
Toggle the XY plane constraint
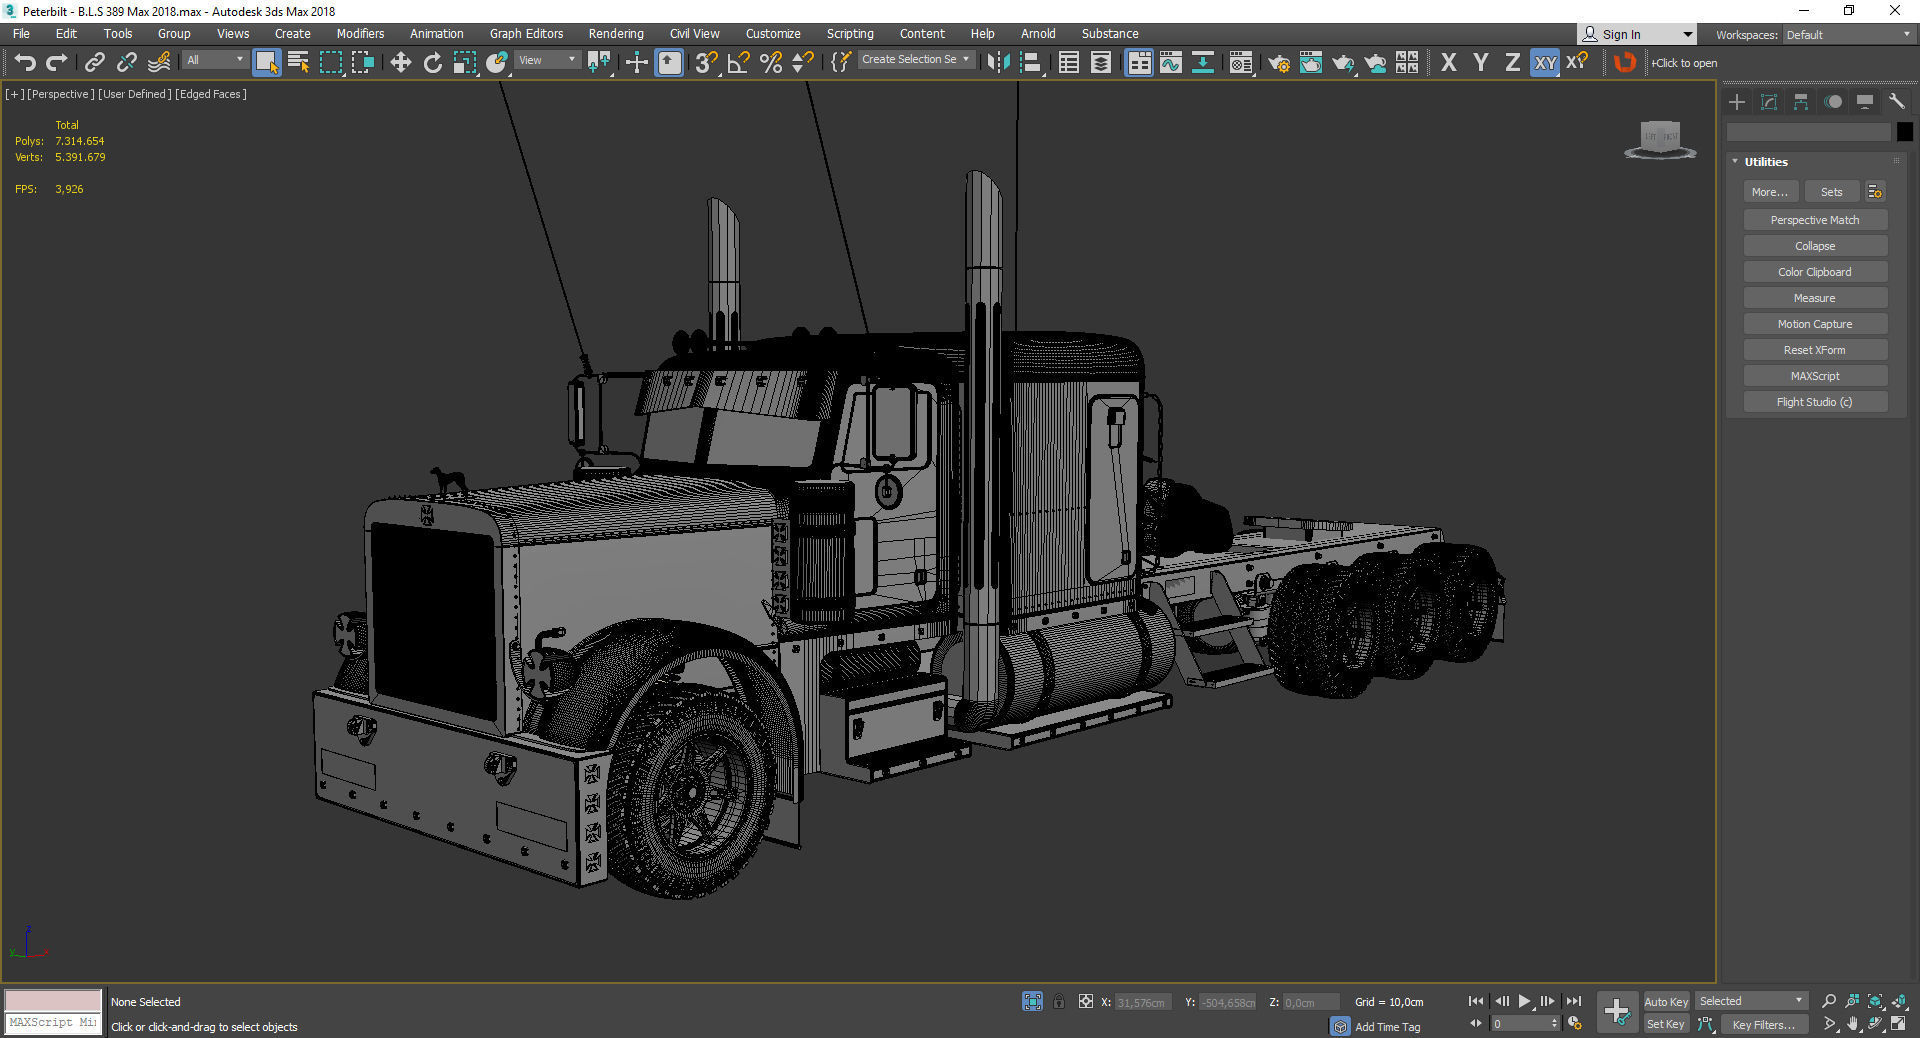click(1545, 63)
